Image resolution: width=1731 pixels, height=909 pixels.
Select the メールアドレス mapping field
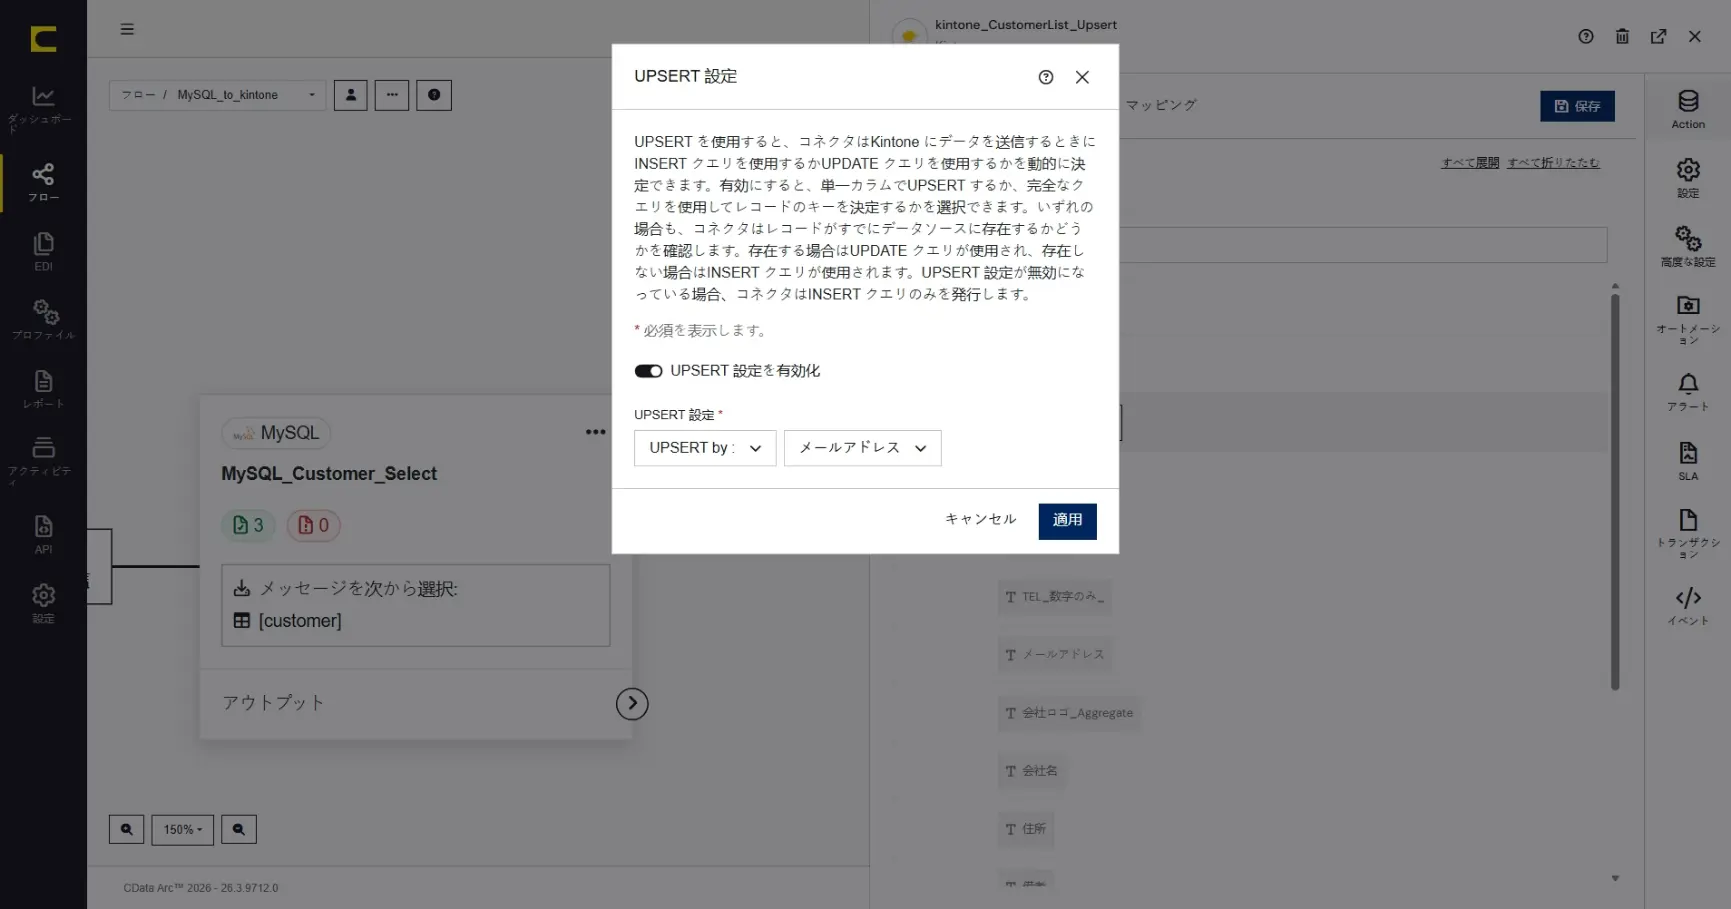pos(1055,655)
